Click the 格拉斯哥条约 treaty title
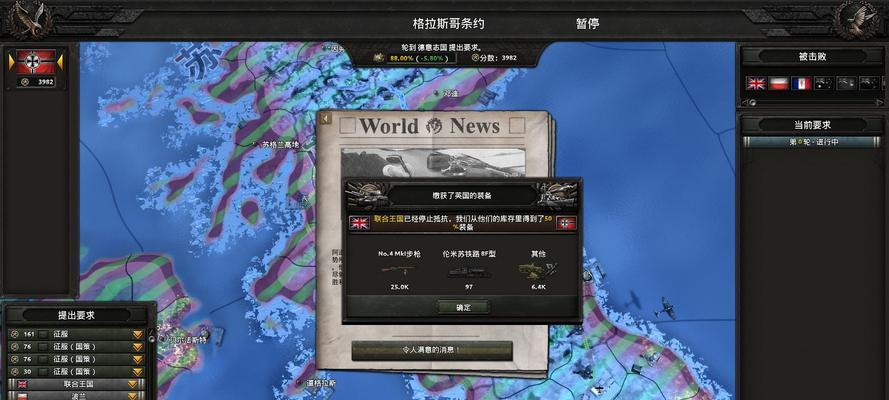 448,24
